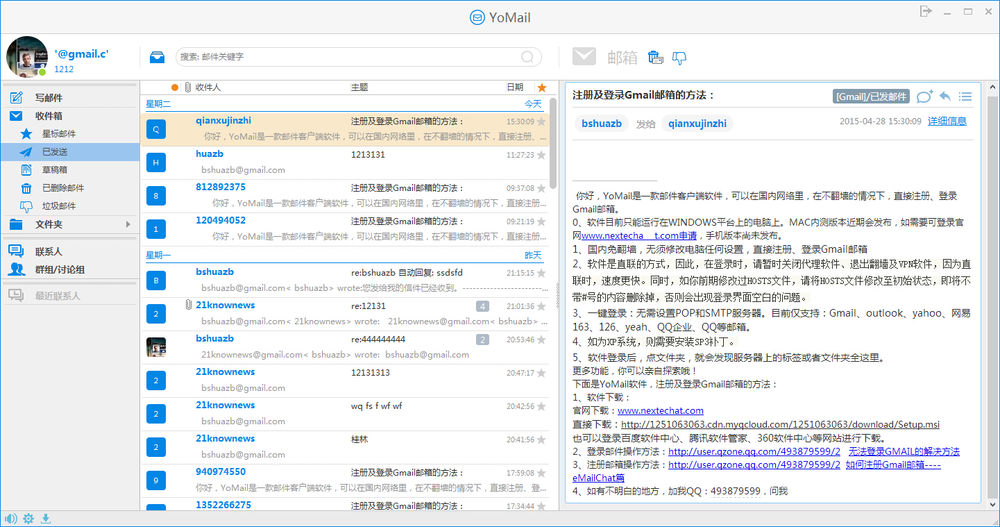
Task: Expand the thread count badge 2 on re:444444444
Action: [x=483, y=339]
